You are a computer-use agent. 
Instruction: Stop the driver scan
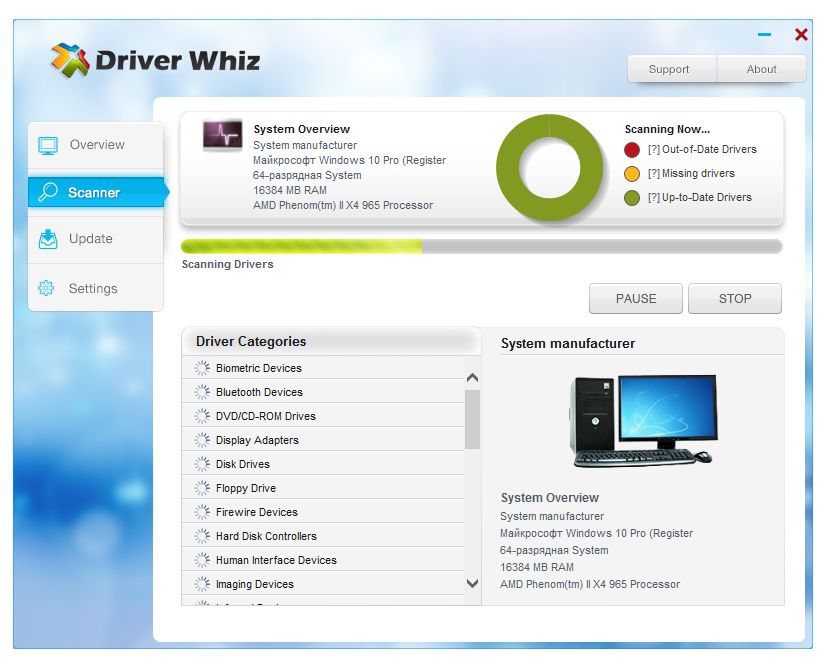[x=735, y=298]
